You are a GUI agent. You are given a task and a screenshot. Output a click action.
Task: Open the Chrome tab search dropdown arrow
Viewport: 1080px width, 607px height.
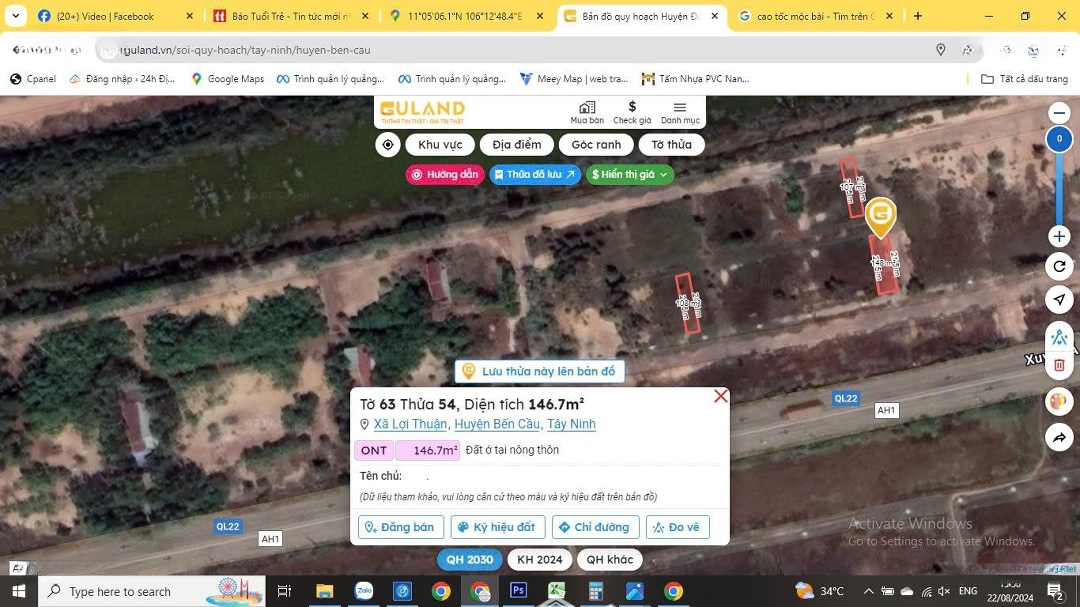(x=15, y=16)
